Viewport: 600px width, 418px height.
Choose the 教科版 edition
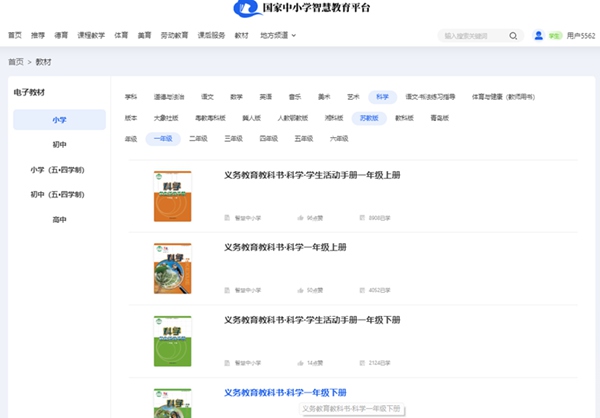(x=404, y=118)
